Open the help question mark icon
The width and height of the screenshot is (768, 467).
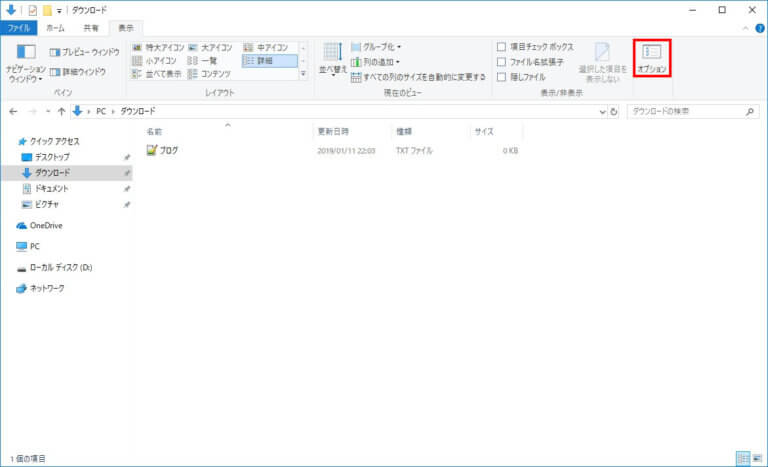[760, 28]
